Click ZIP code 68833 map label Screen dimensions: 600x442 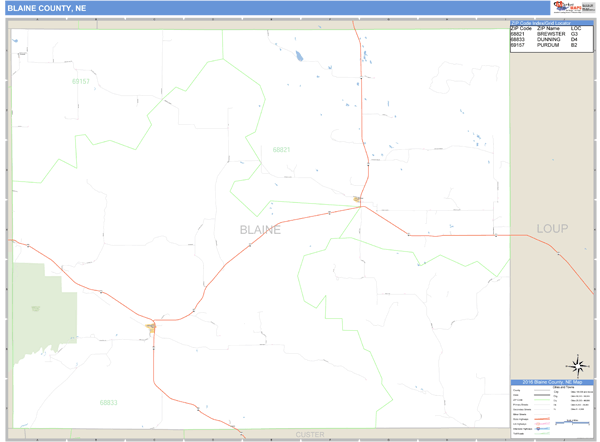coord(108,402)
